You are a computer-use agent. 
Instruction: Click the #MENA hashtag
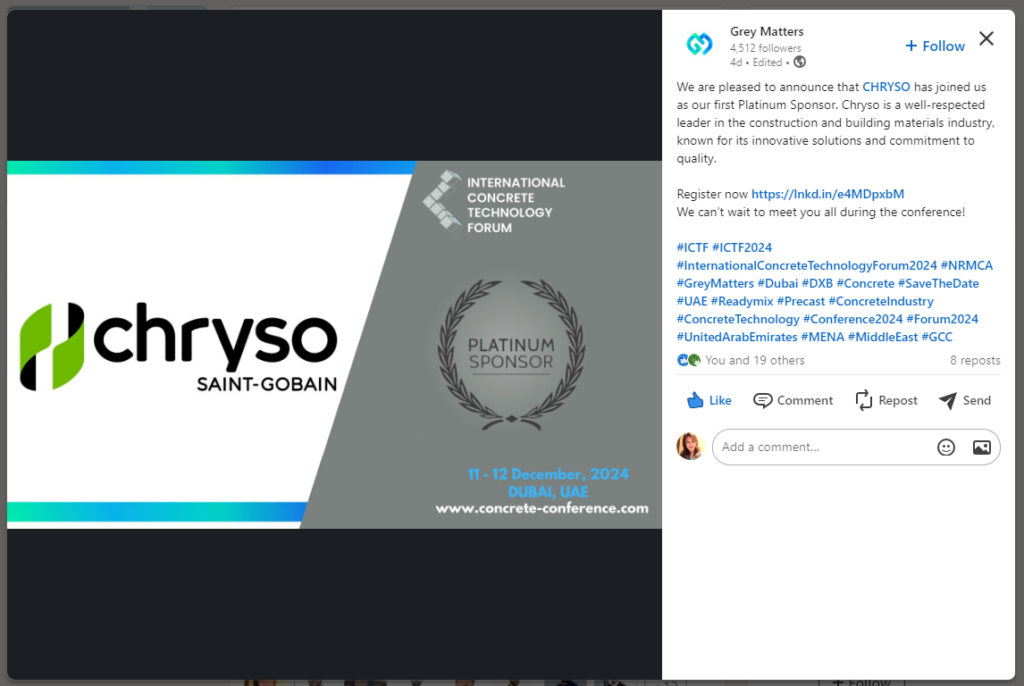tap(822, 337)
